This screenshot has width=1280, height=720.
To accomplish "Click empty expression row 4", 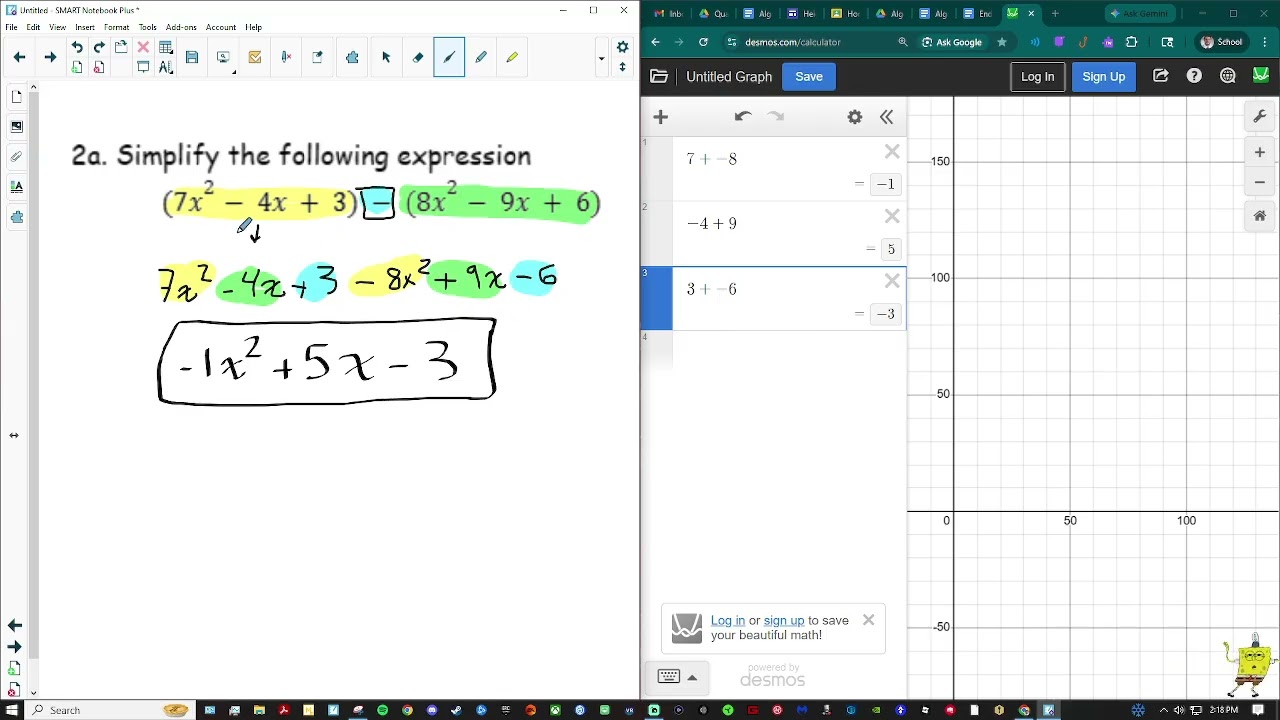I will pos(789,351).
